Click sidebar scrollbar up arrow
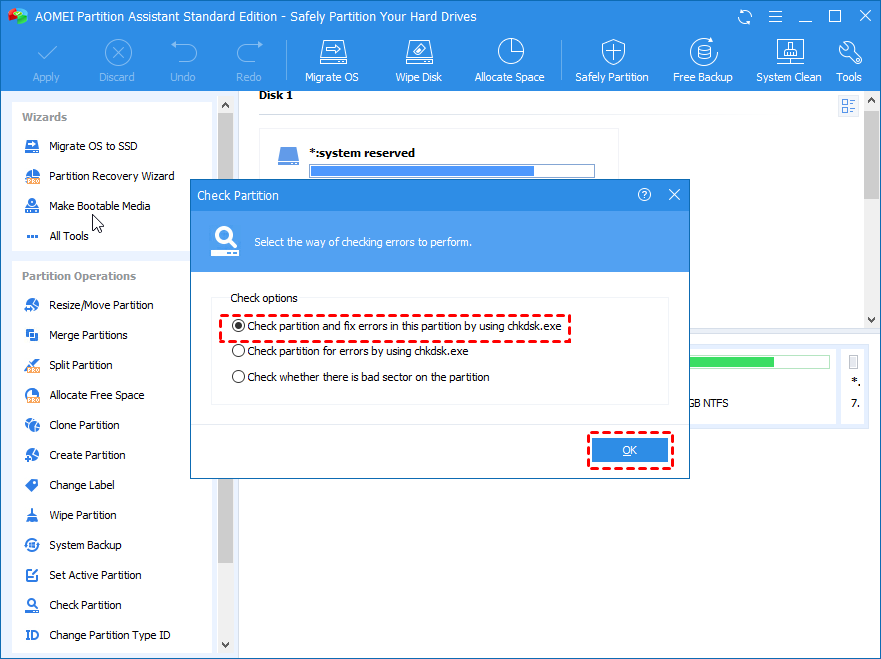Image resolution: width=881 pixels, height=659 pixels. pos(225,105)
